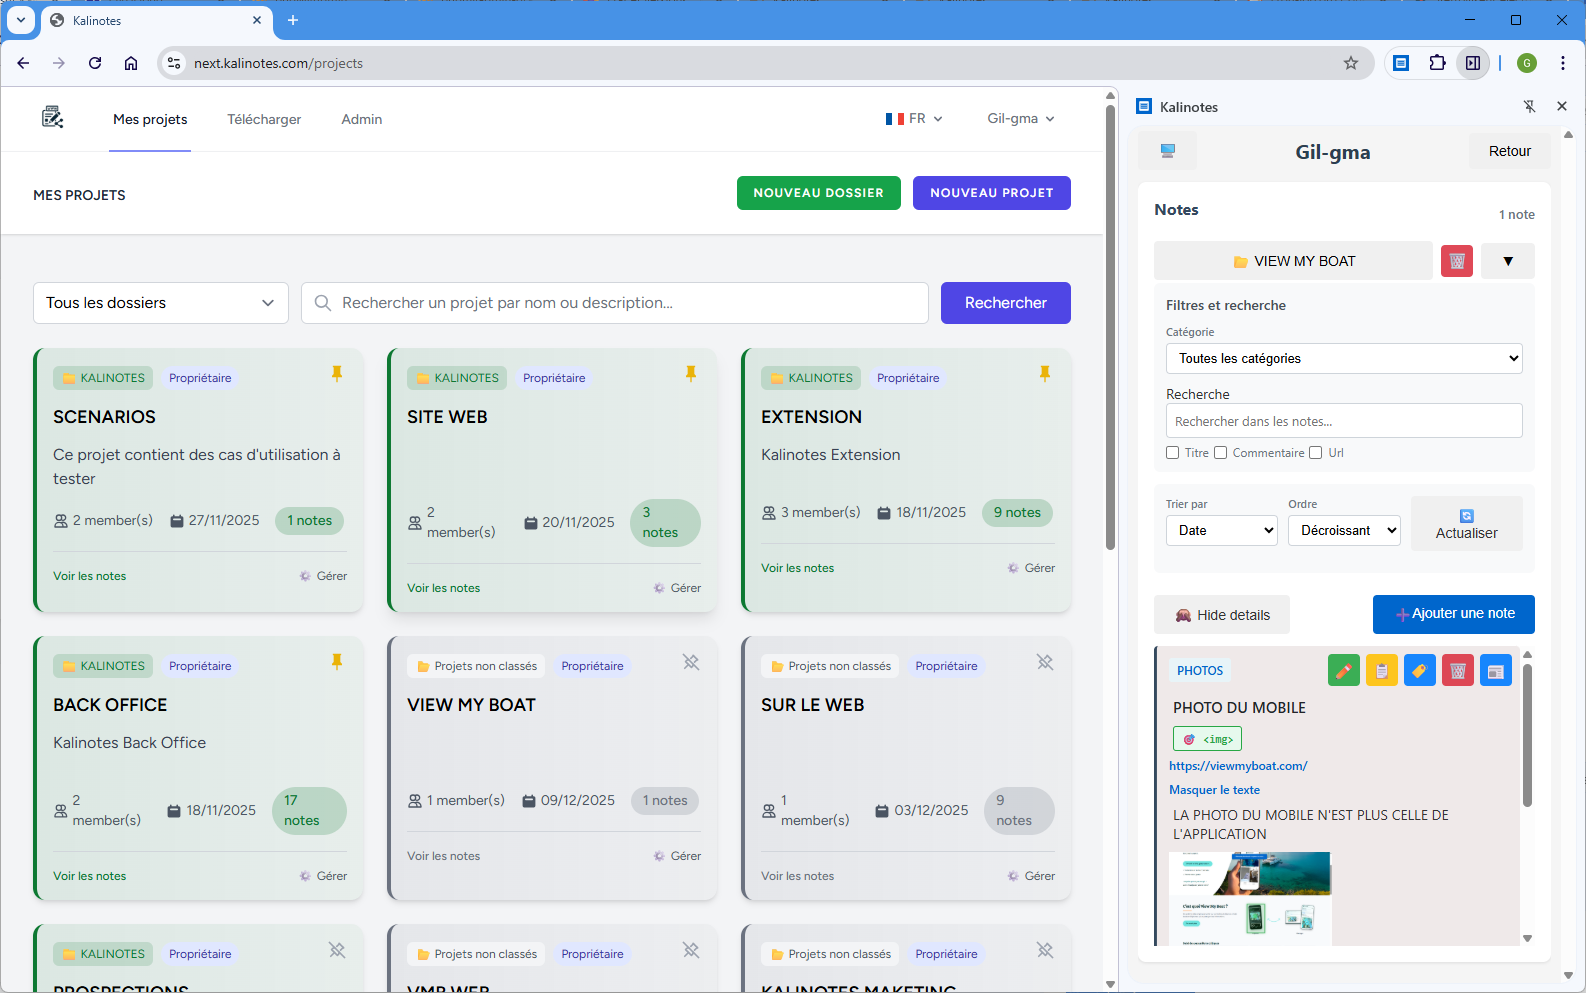This screenshot has height=993, width=1586.
Task: Unpin the SITE WEB project card
Action: pos(691,374)
